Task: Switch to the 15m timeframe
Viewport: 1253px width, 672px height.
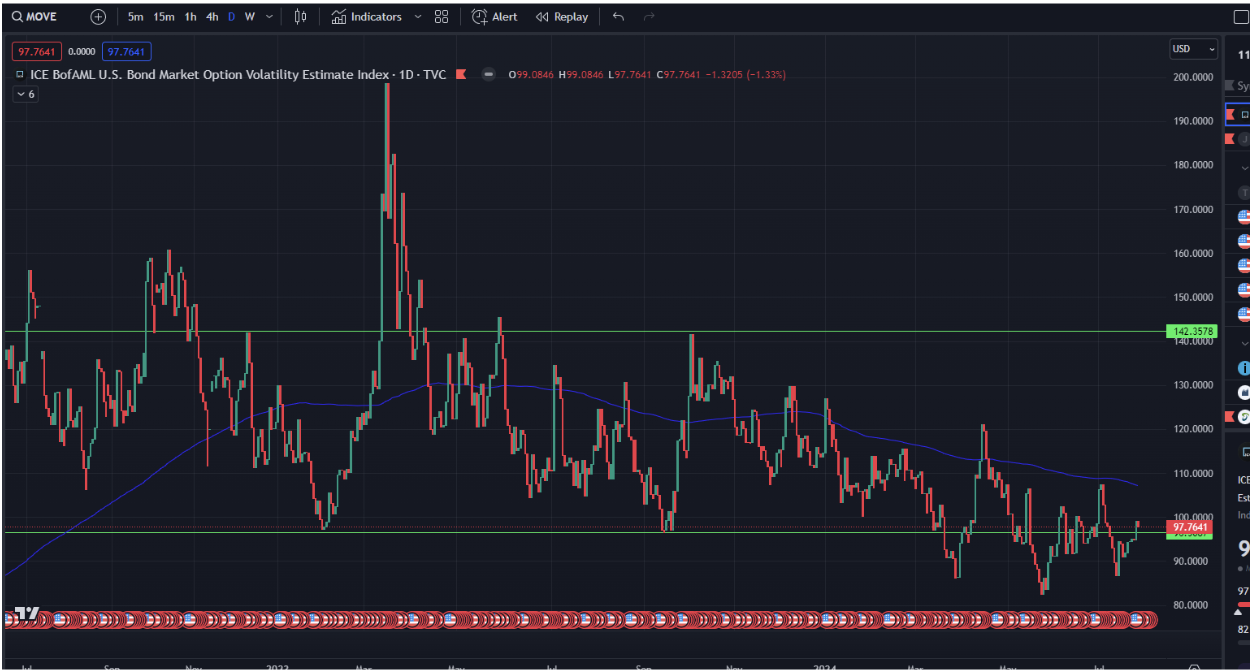Action: [164, 17]
